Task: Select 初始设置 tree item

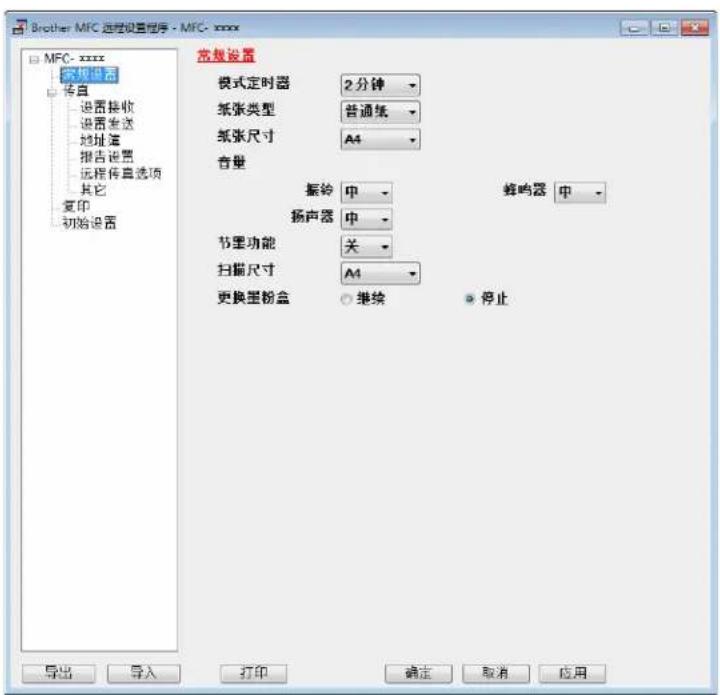Action: [90, 223]
